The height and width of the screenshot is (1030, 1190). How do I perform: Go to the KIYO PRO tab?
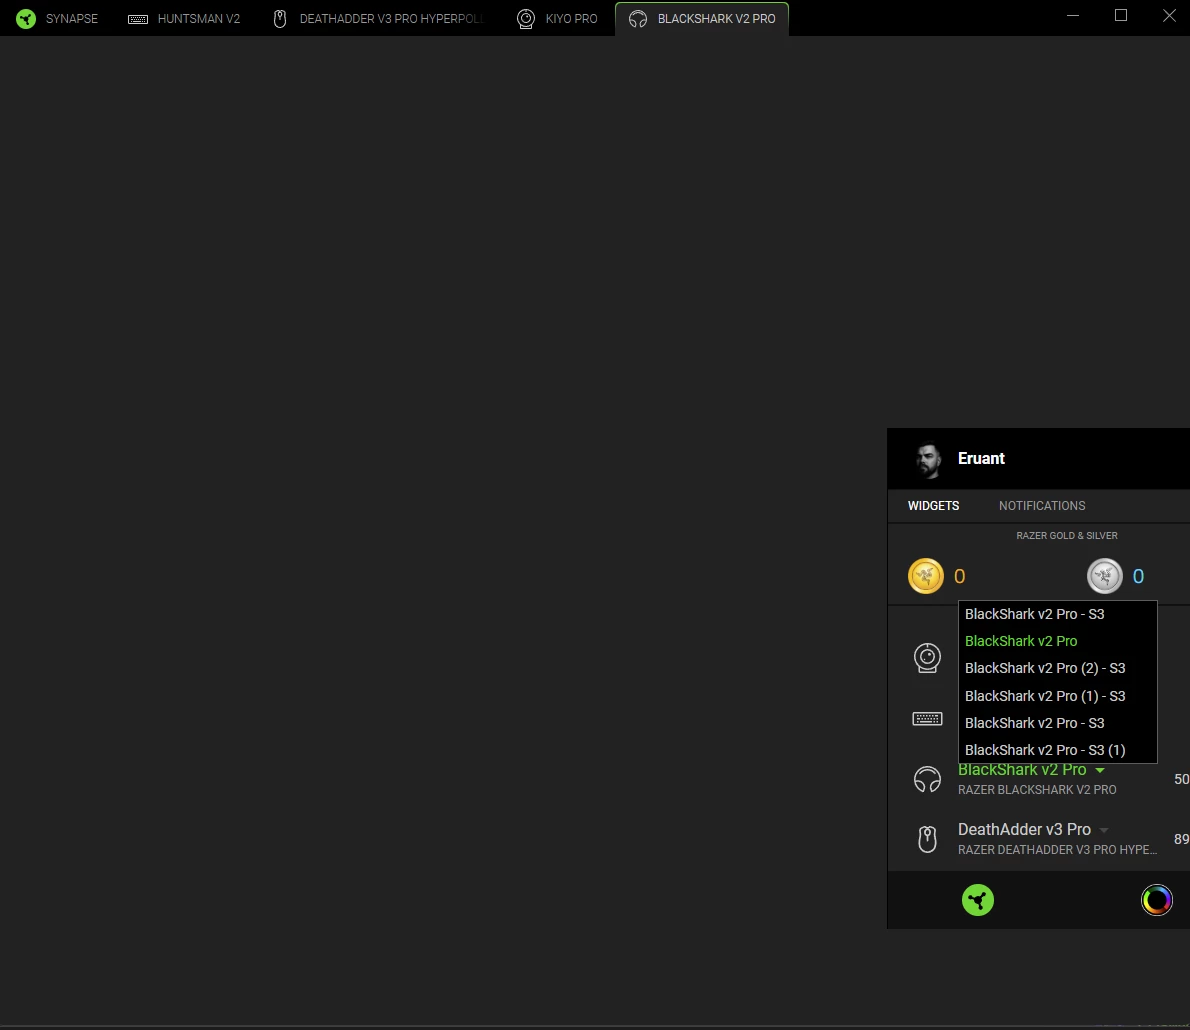point(557,18)
